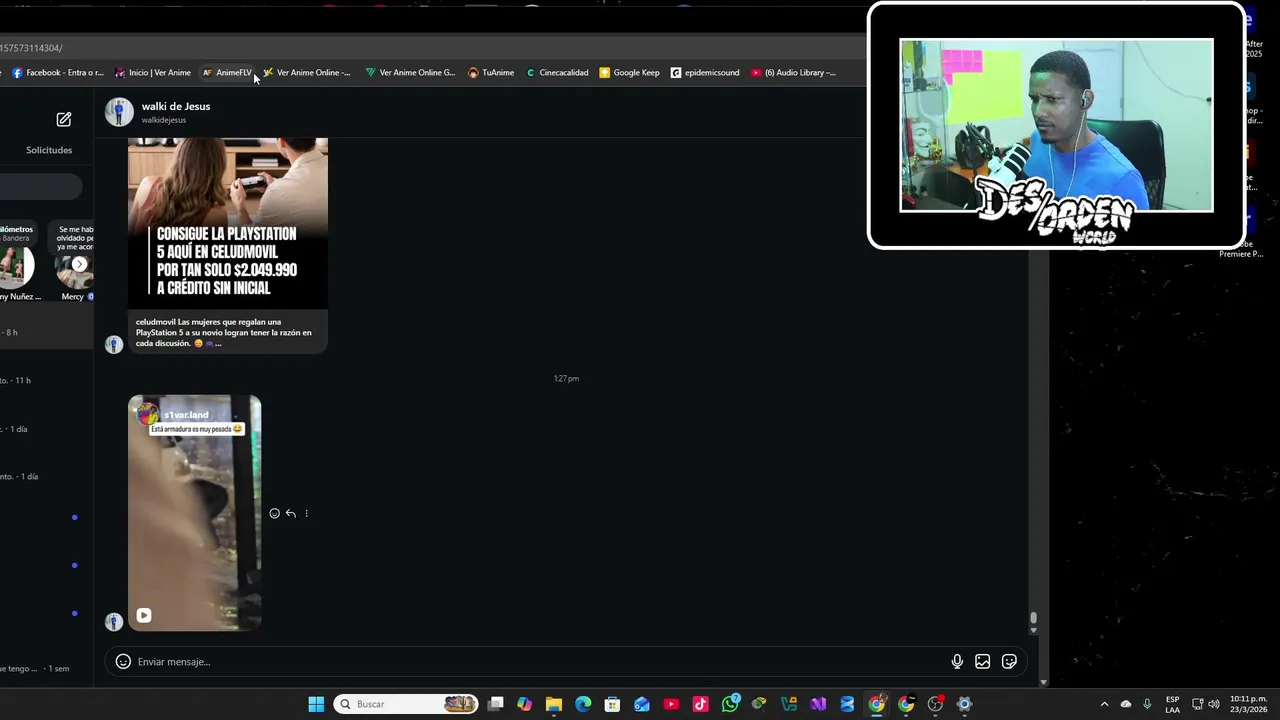
Task: Open TikTok app on taskbar
Action: (700, 704)
